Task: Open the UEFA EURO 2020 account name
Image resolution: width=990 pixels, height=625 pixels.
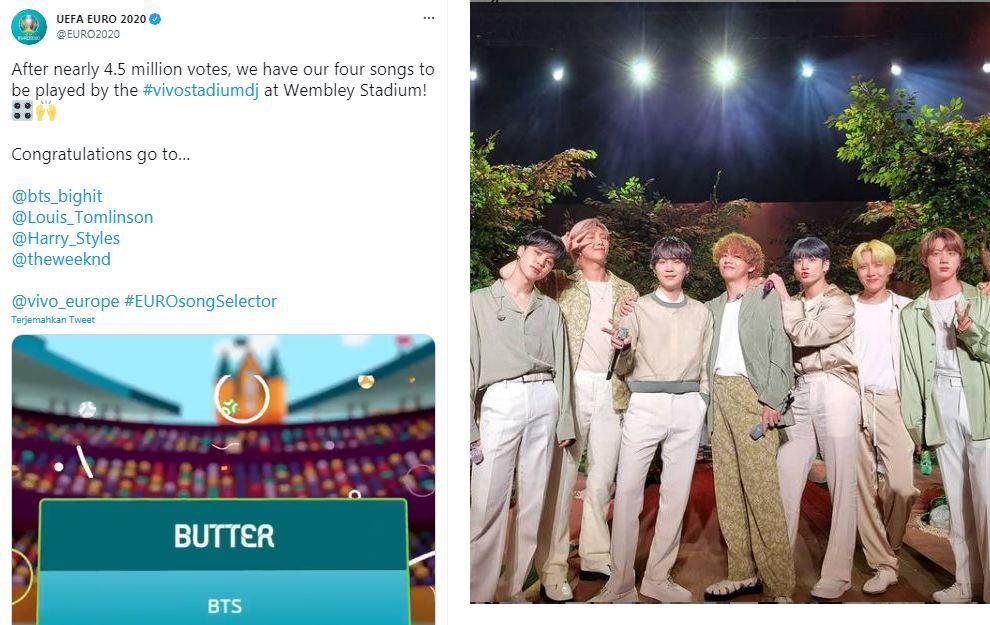Action: coord(101,19)
